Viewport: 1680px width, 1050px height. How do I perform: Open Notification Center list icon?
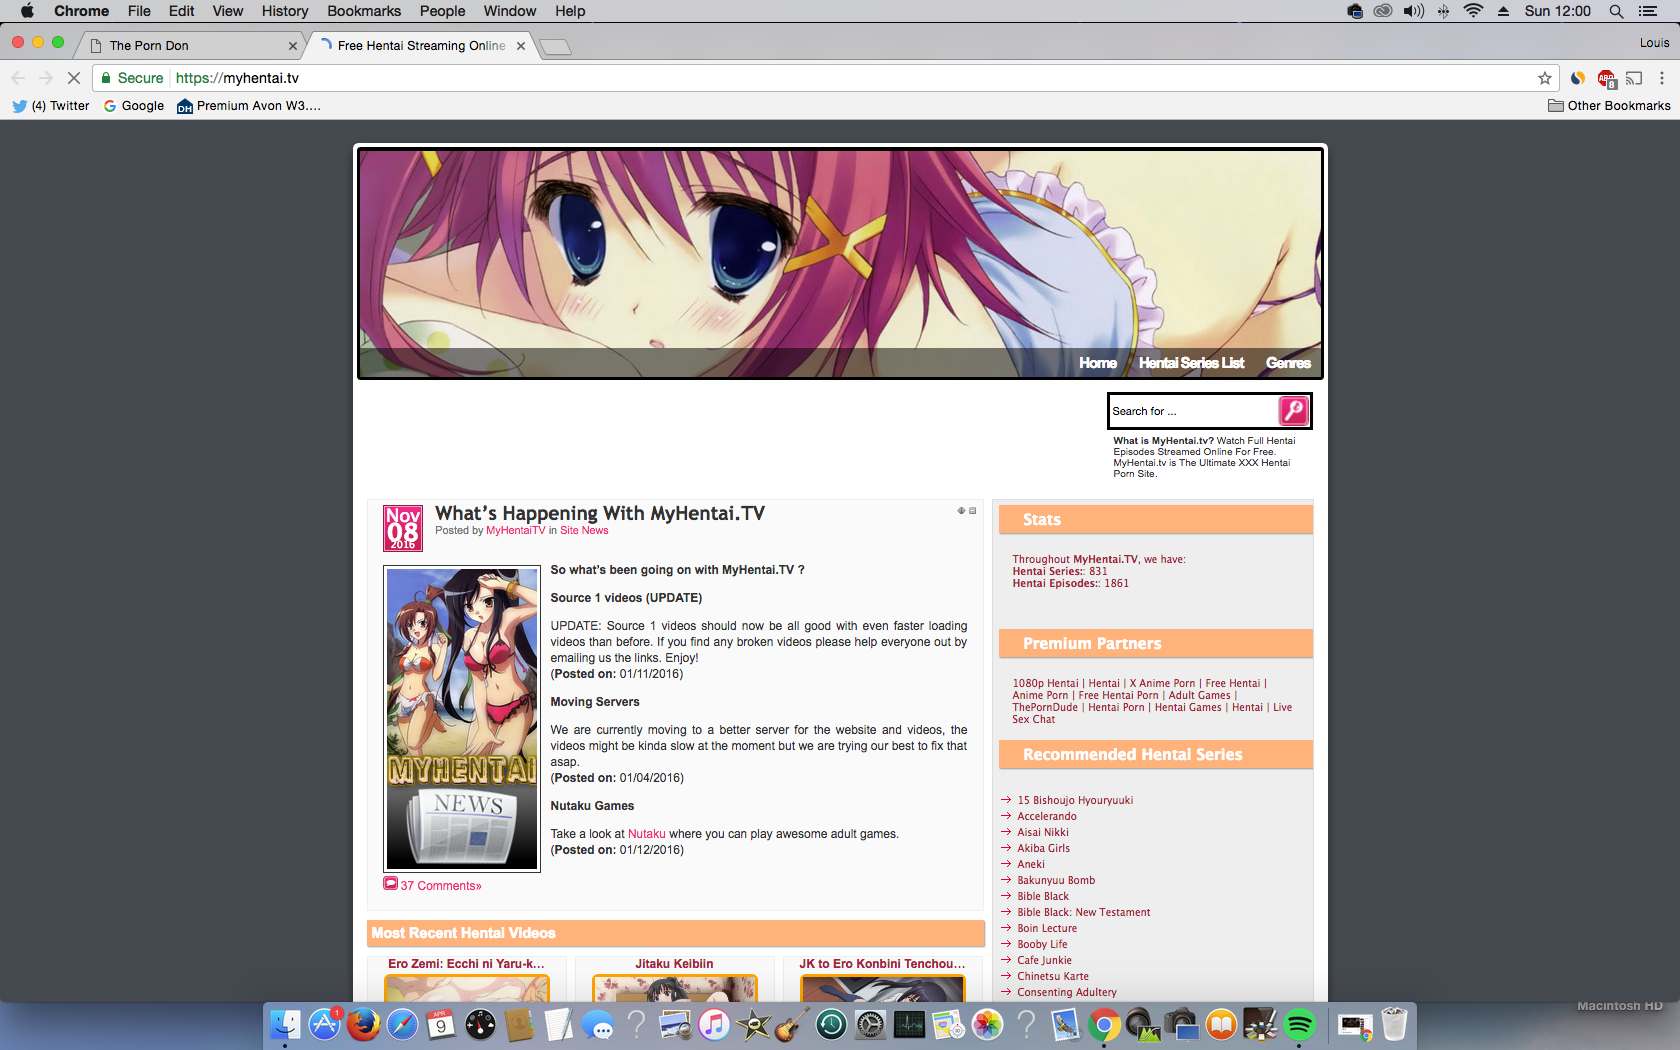(1648, 11)
